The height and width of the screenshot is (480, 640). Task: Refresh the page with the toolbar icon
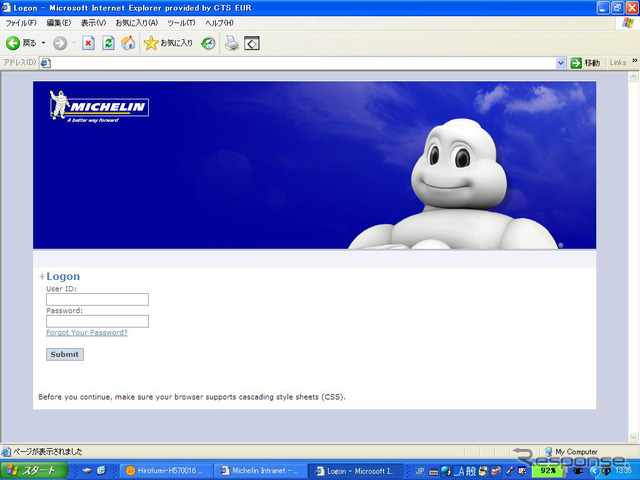(108, 43)
